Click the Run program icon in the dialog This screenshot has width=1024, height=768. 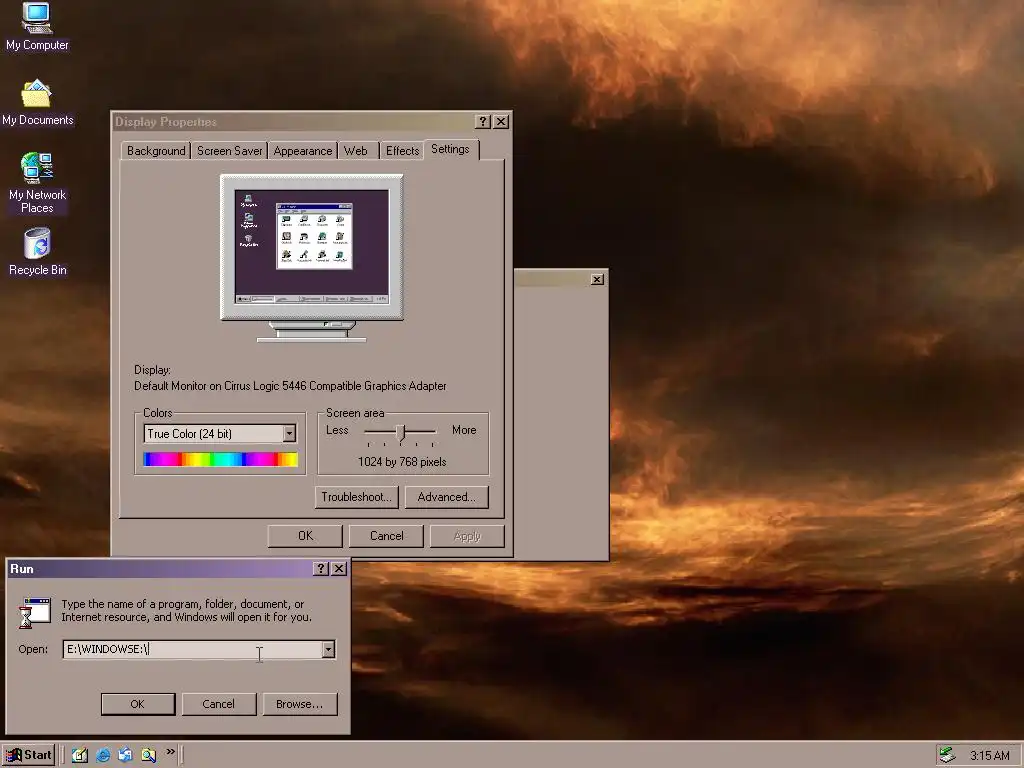click(35, 612)
